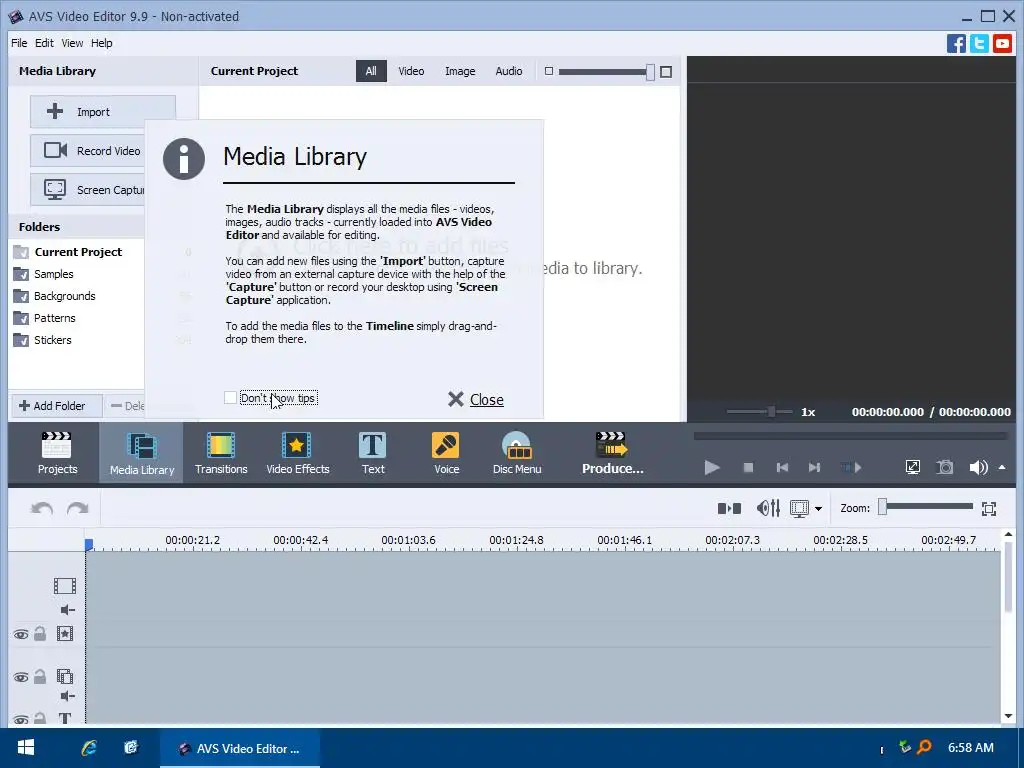Click the Produce button
Viewport: 1024px width, 768px height.
612,453
